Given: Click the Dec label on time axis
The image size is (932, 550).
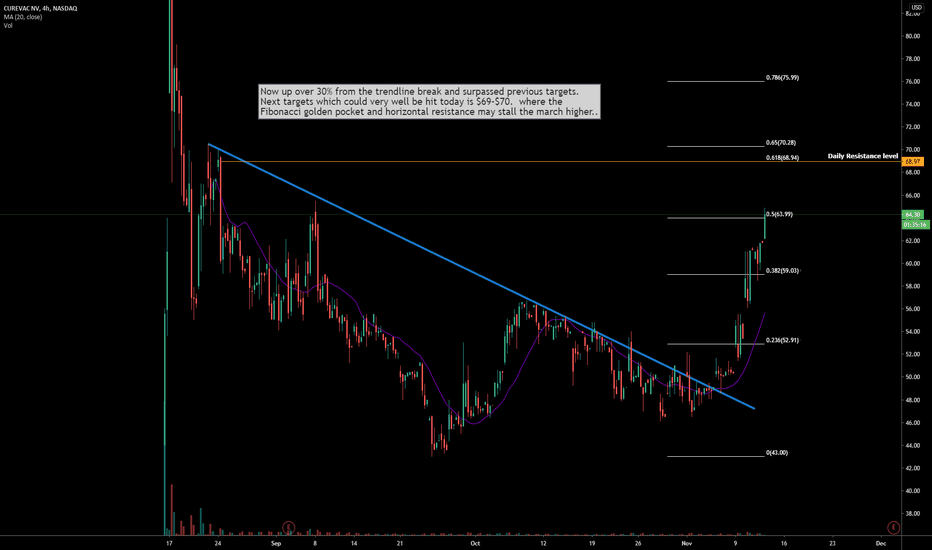Looking at the screenshot, I should pos(880,543).
